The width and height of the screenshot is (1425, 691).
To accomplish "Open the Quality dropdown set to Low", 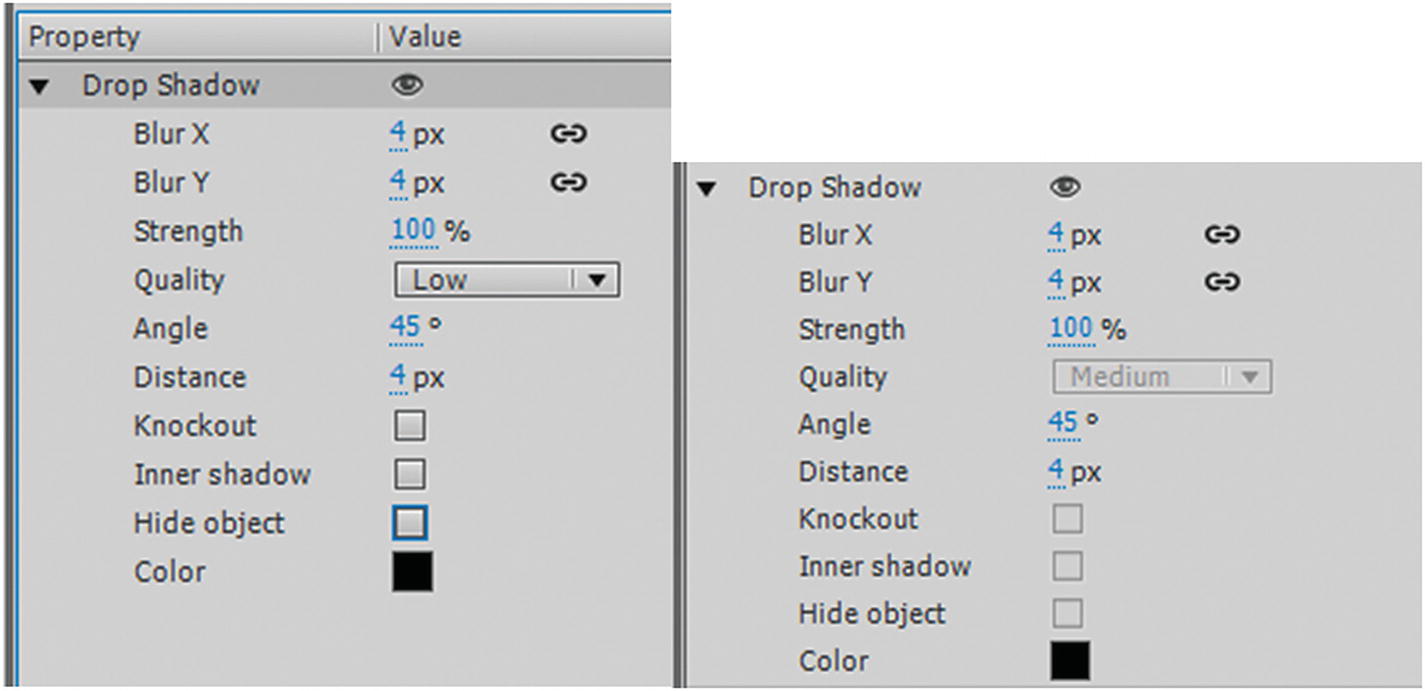I will [x=507, y=280].
